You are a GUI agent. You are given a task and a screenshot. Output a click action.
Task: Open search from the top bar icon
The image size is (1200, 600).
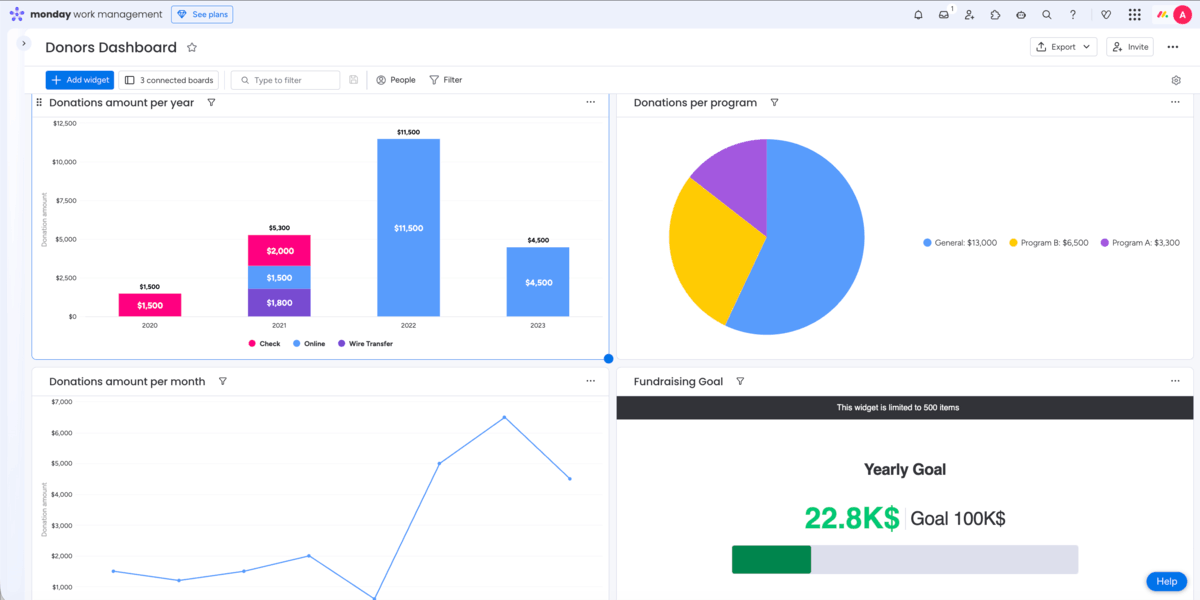point(1046,14)
